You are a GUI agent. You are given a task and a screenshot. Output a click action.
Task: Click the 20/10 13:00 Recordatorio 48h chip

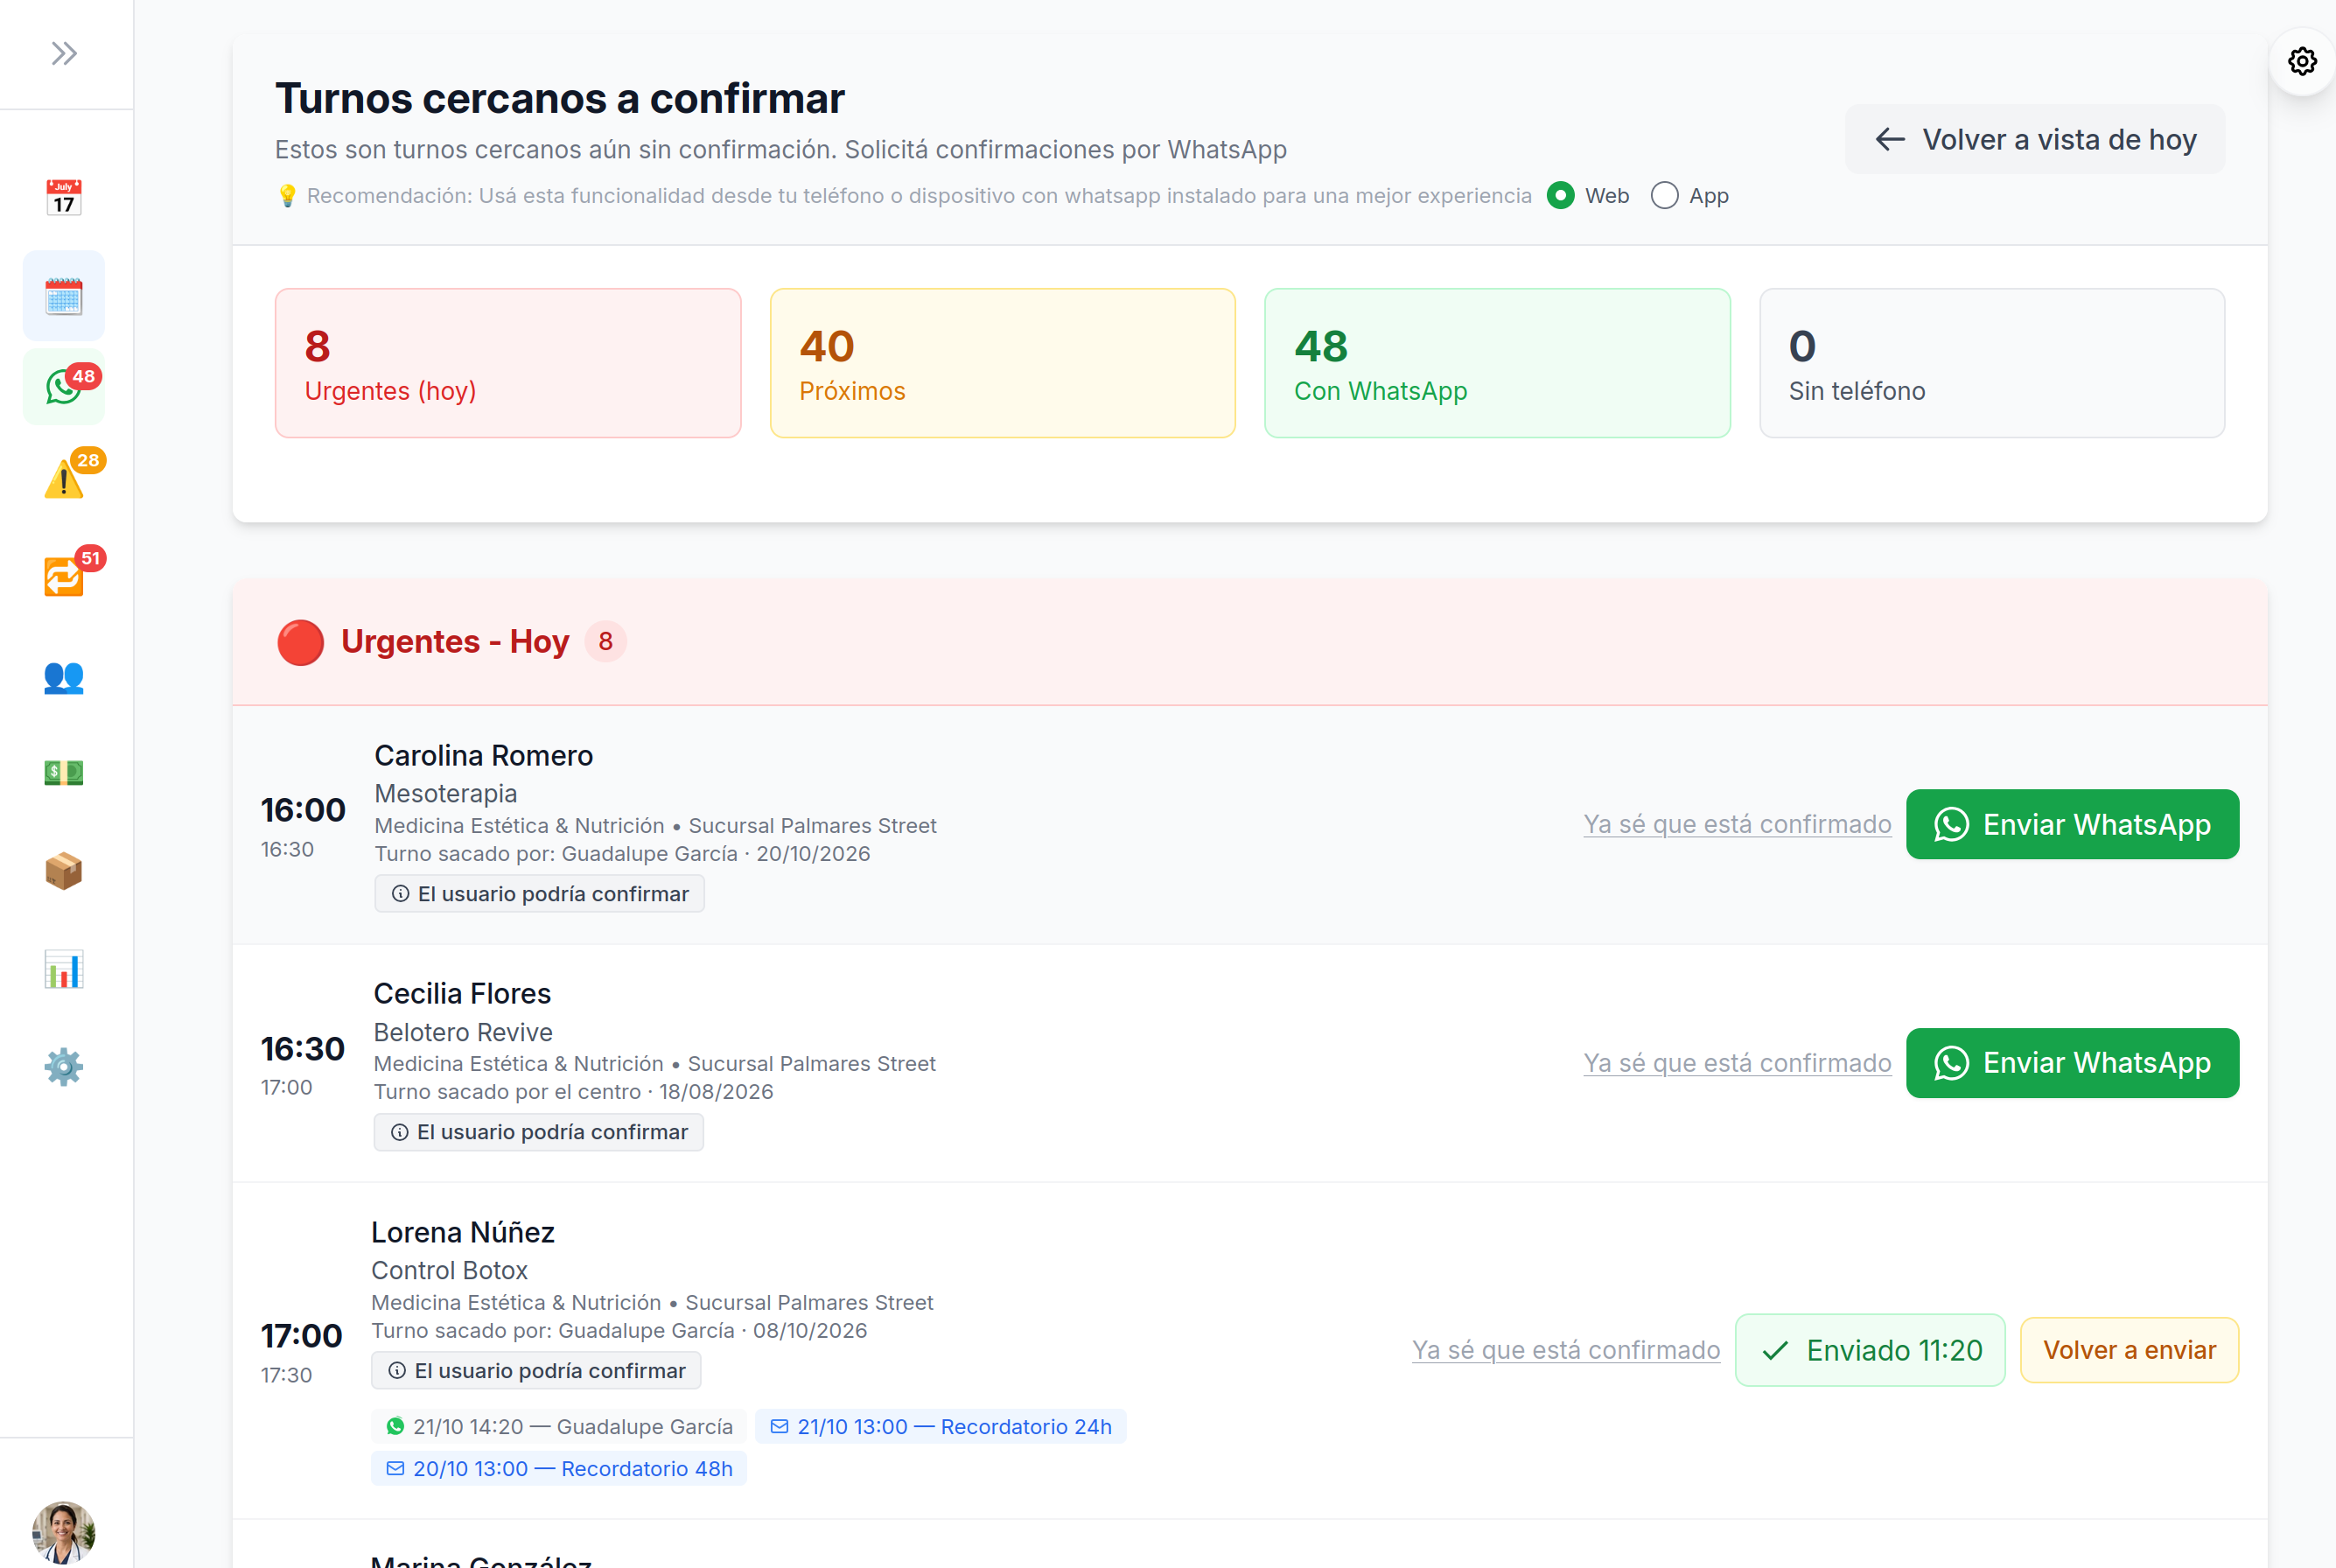[x=559, y=1468]
